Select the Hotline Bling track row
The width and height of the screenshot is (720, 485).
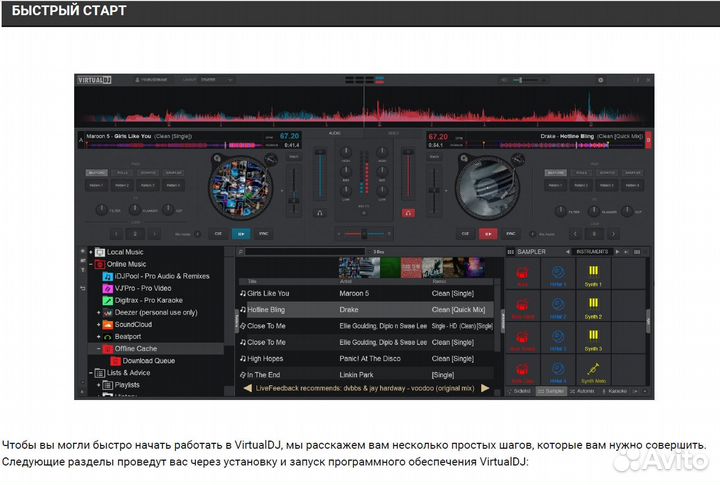point(366,310)
